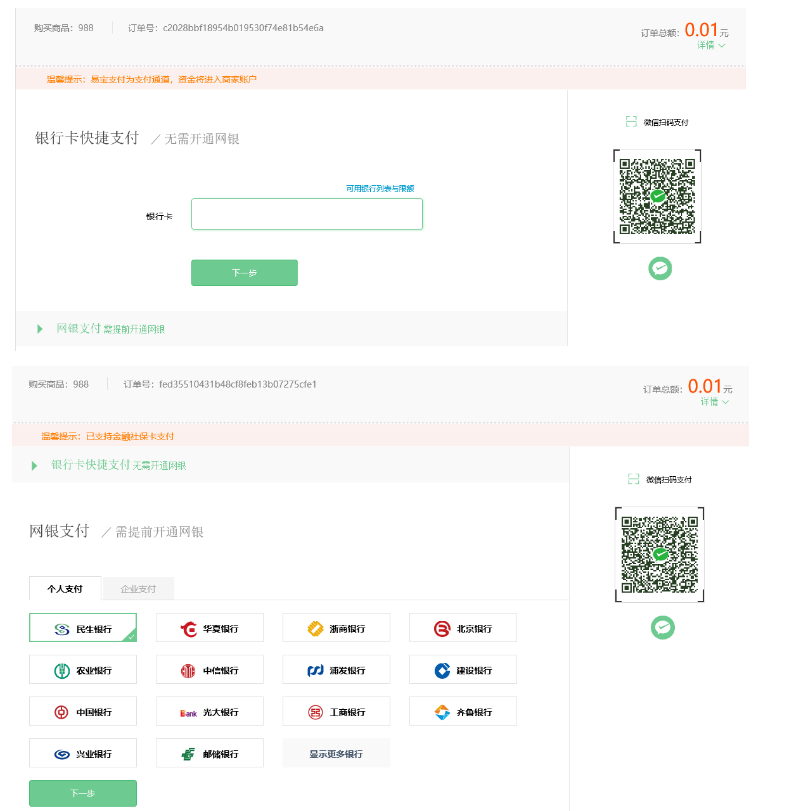Pick the ICBC (工商银行) payment option
This screenshot has height=811, width=800.
336,712
